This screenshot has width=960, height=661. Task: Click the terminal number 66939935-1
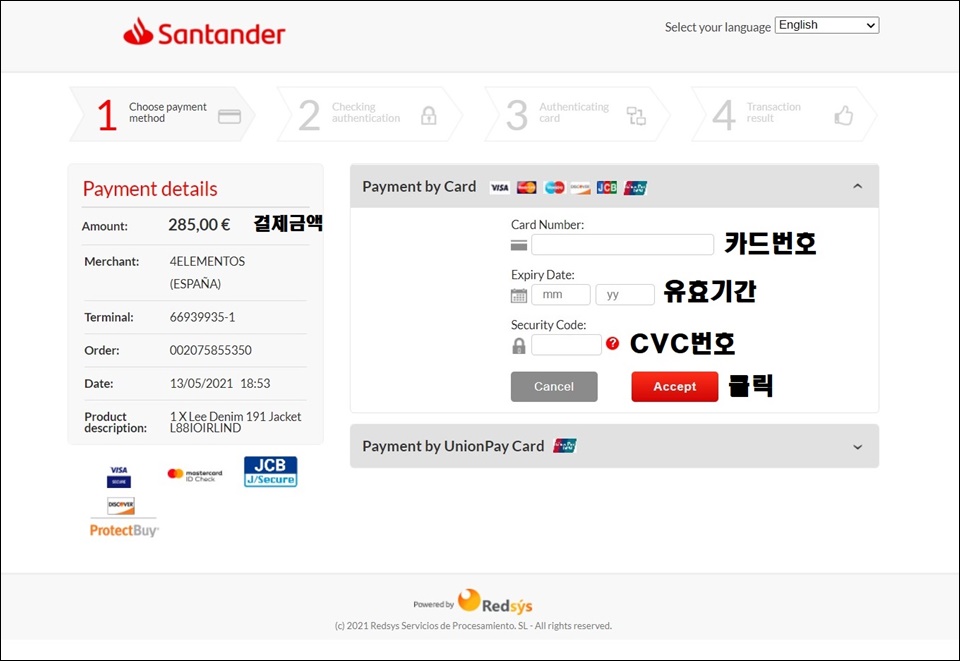202,317
